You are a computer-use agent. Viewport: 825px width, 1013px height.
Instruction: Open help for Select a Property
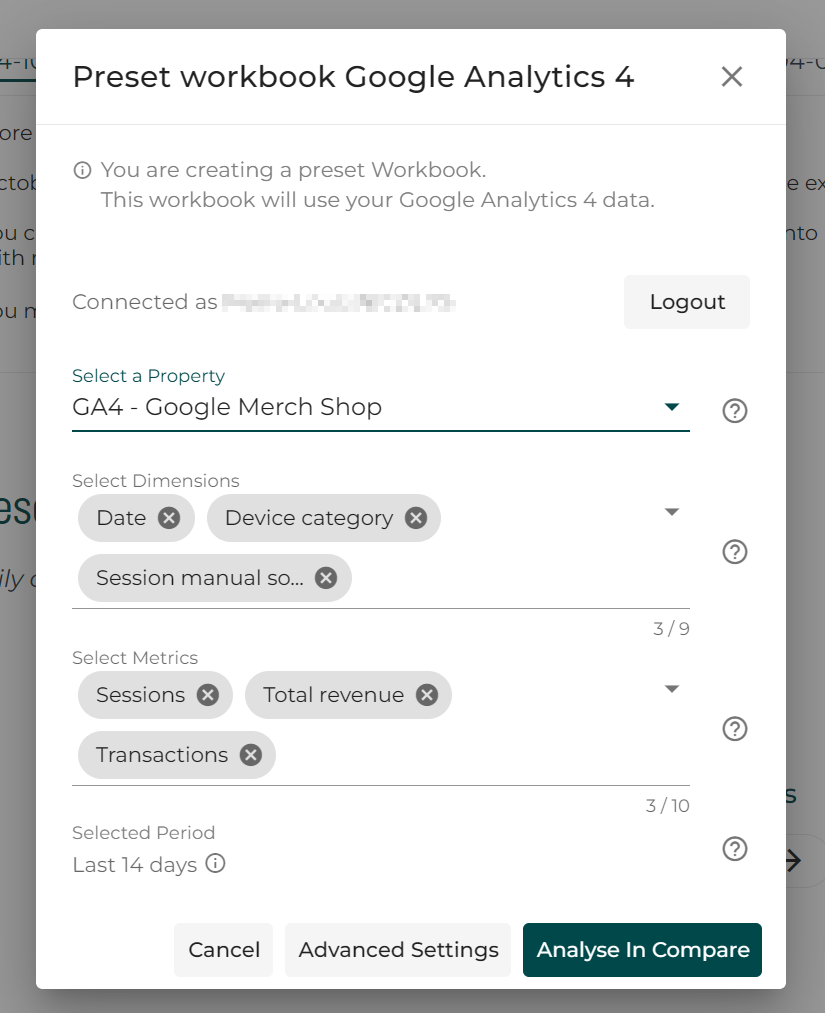[735, 411]
